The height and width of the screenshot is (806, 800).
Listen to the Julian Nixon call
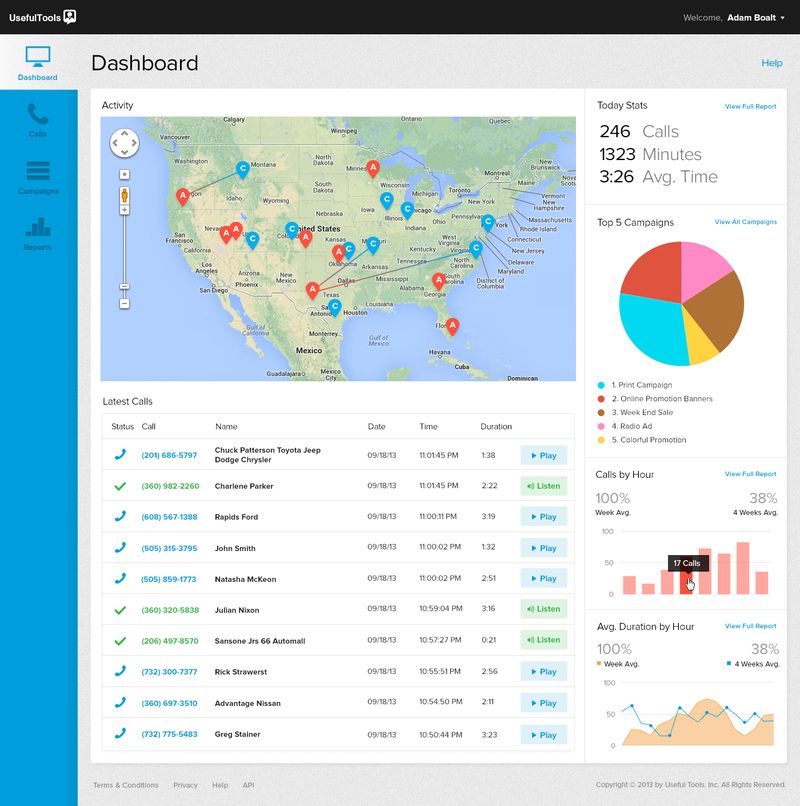(543, 609)
